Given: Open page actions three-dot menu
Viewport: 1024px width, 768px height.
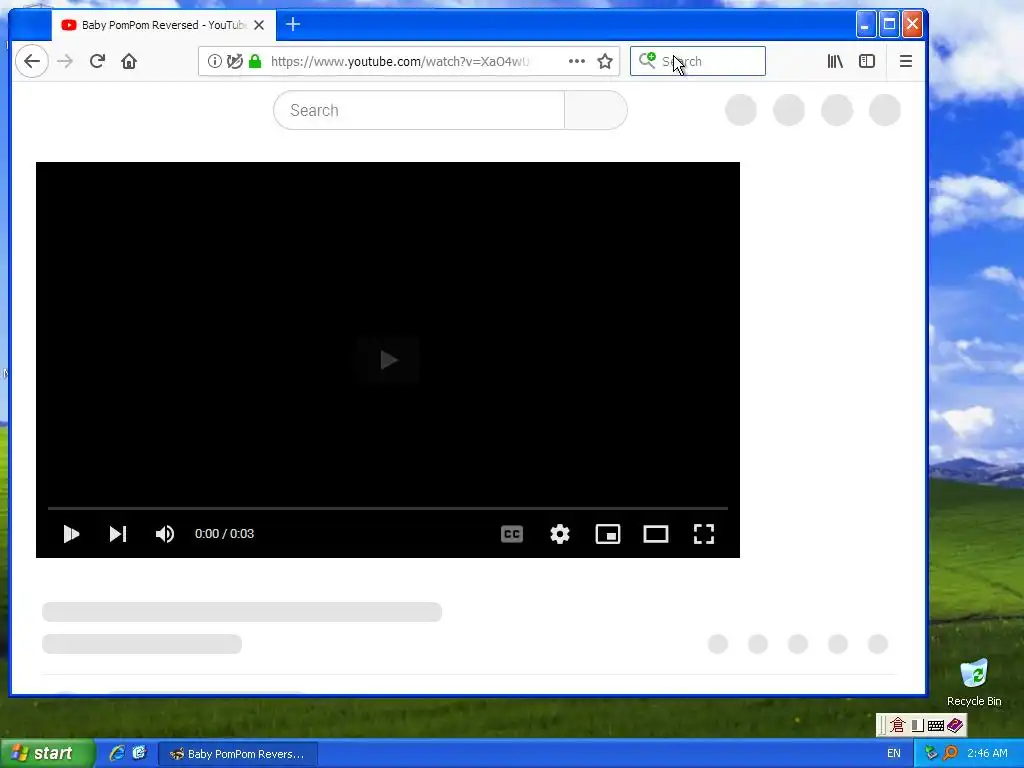Looking at the screenshot, I should click(x=577, y=61).
